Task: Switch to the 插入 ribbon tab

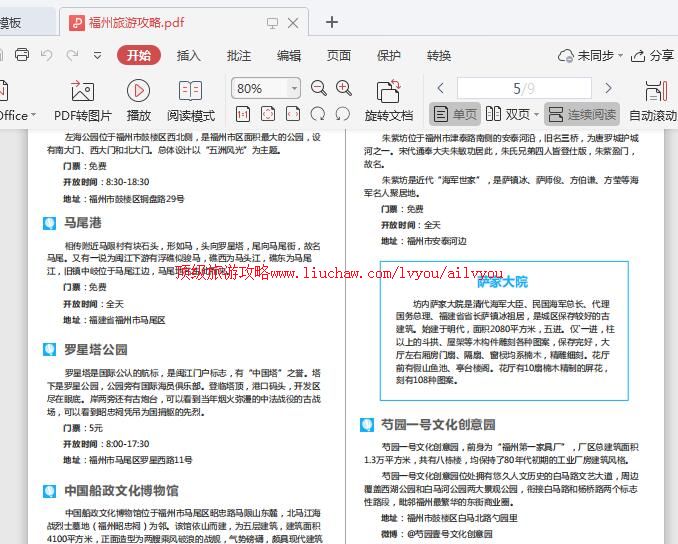Action: [x=189, y=56]
